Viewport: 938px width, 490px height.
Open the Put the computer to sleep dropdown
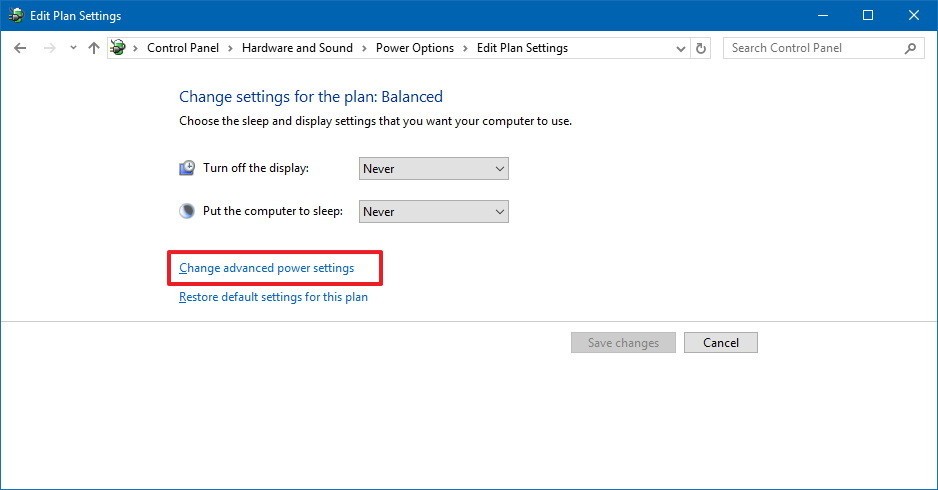click(433, 212)
